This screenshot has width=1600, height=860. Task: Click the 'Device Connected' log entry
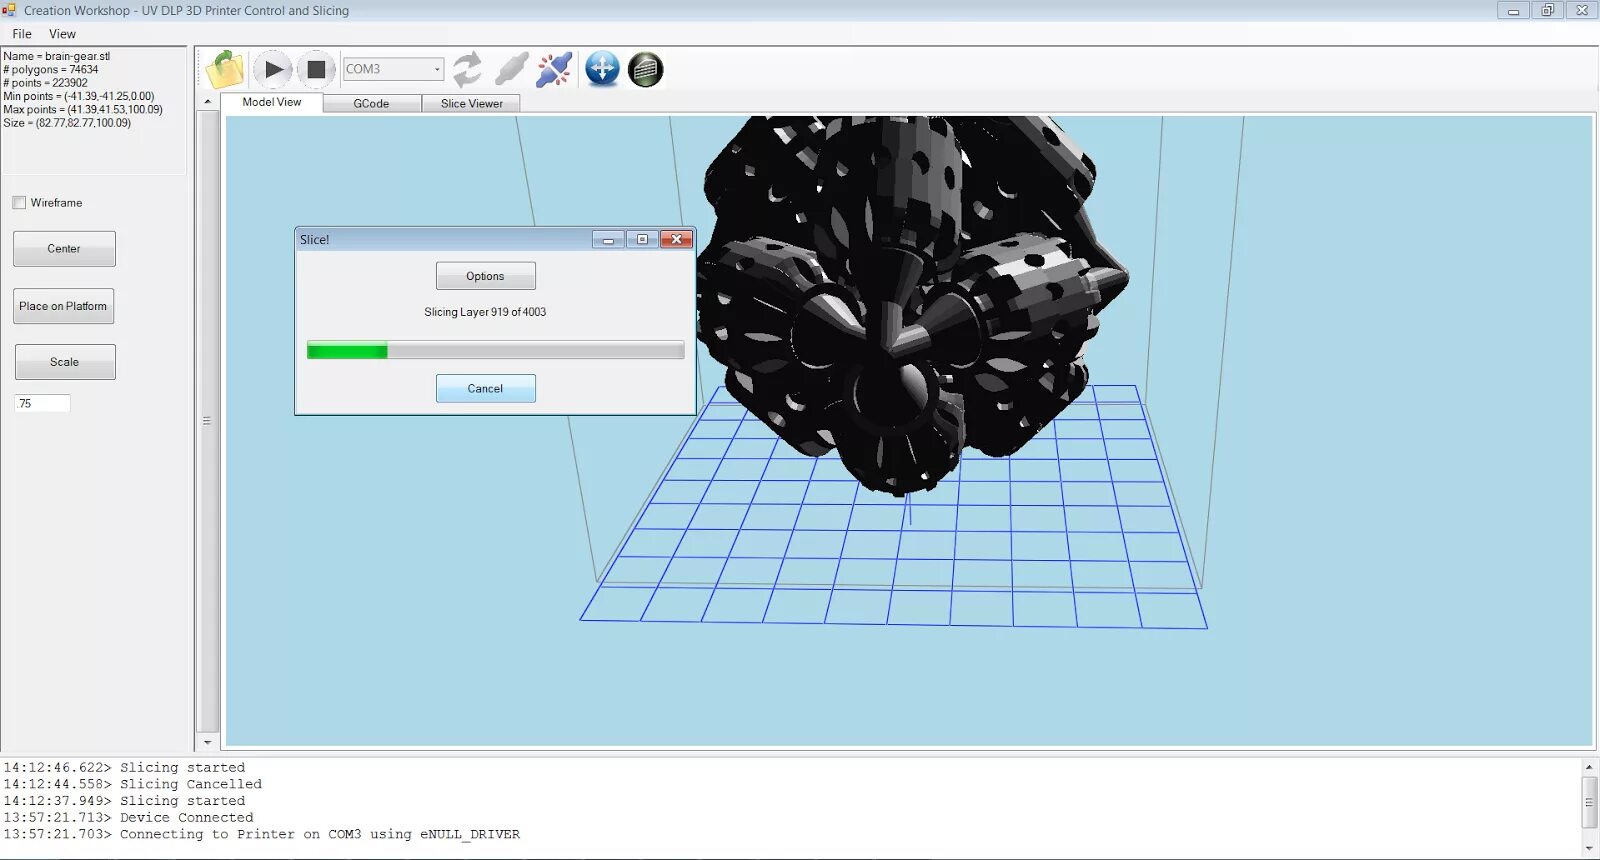128,818
